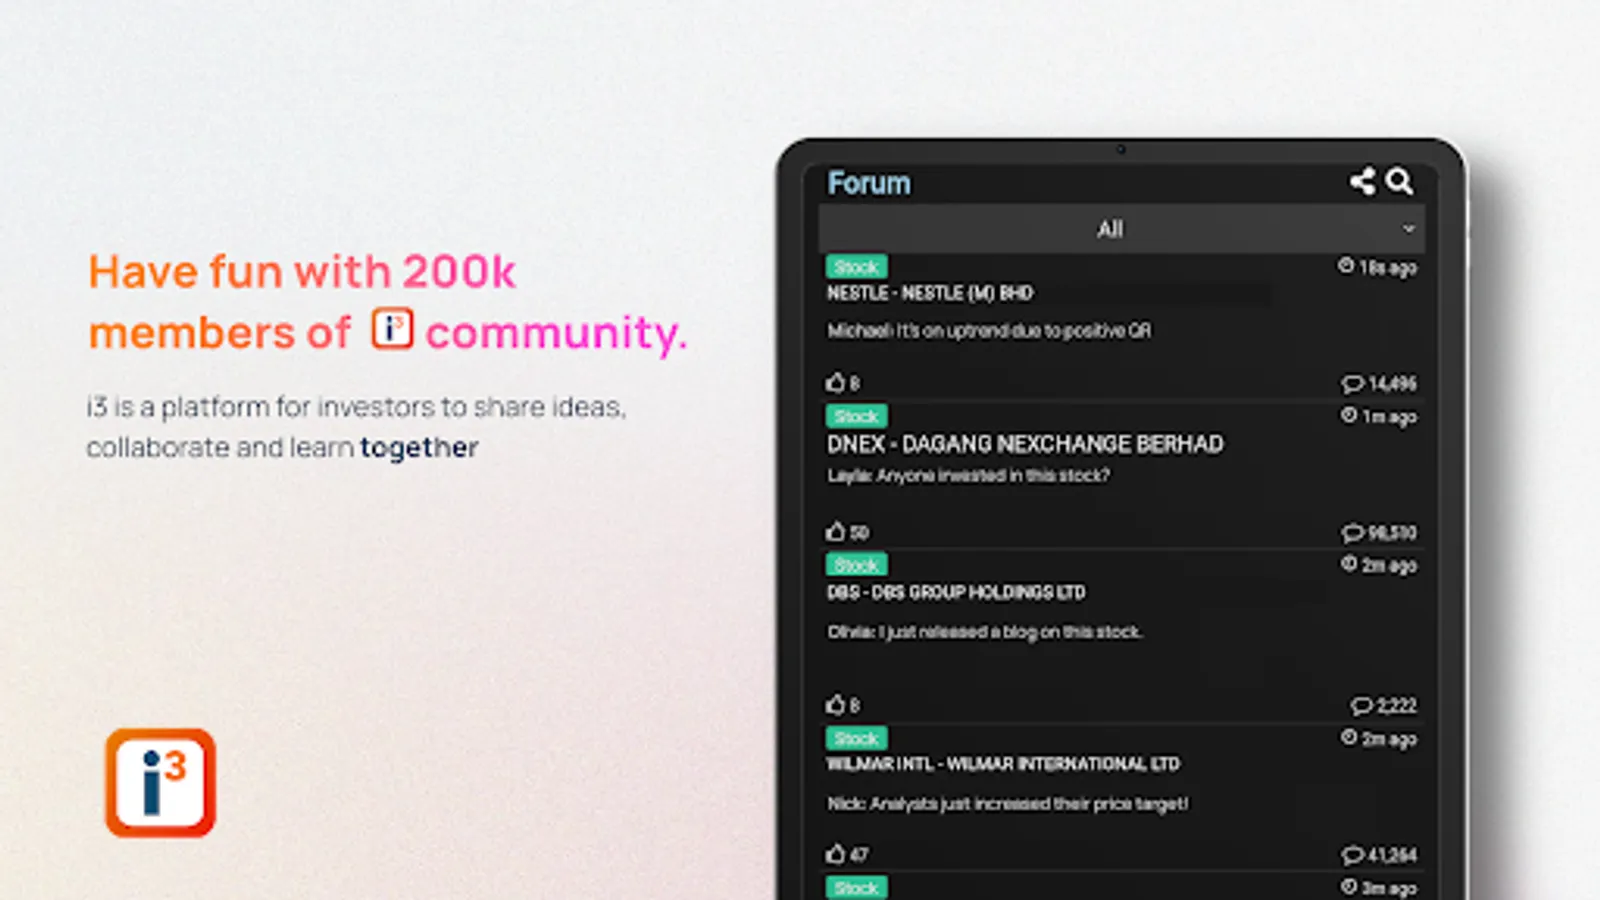The height and width of the screenshot is (900, 1600).
Task: Open search with the magnifier icon
Action: click(1399, 181)
